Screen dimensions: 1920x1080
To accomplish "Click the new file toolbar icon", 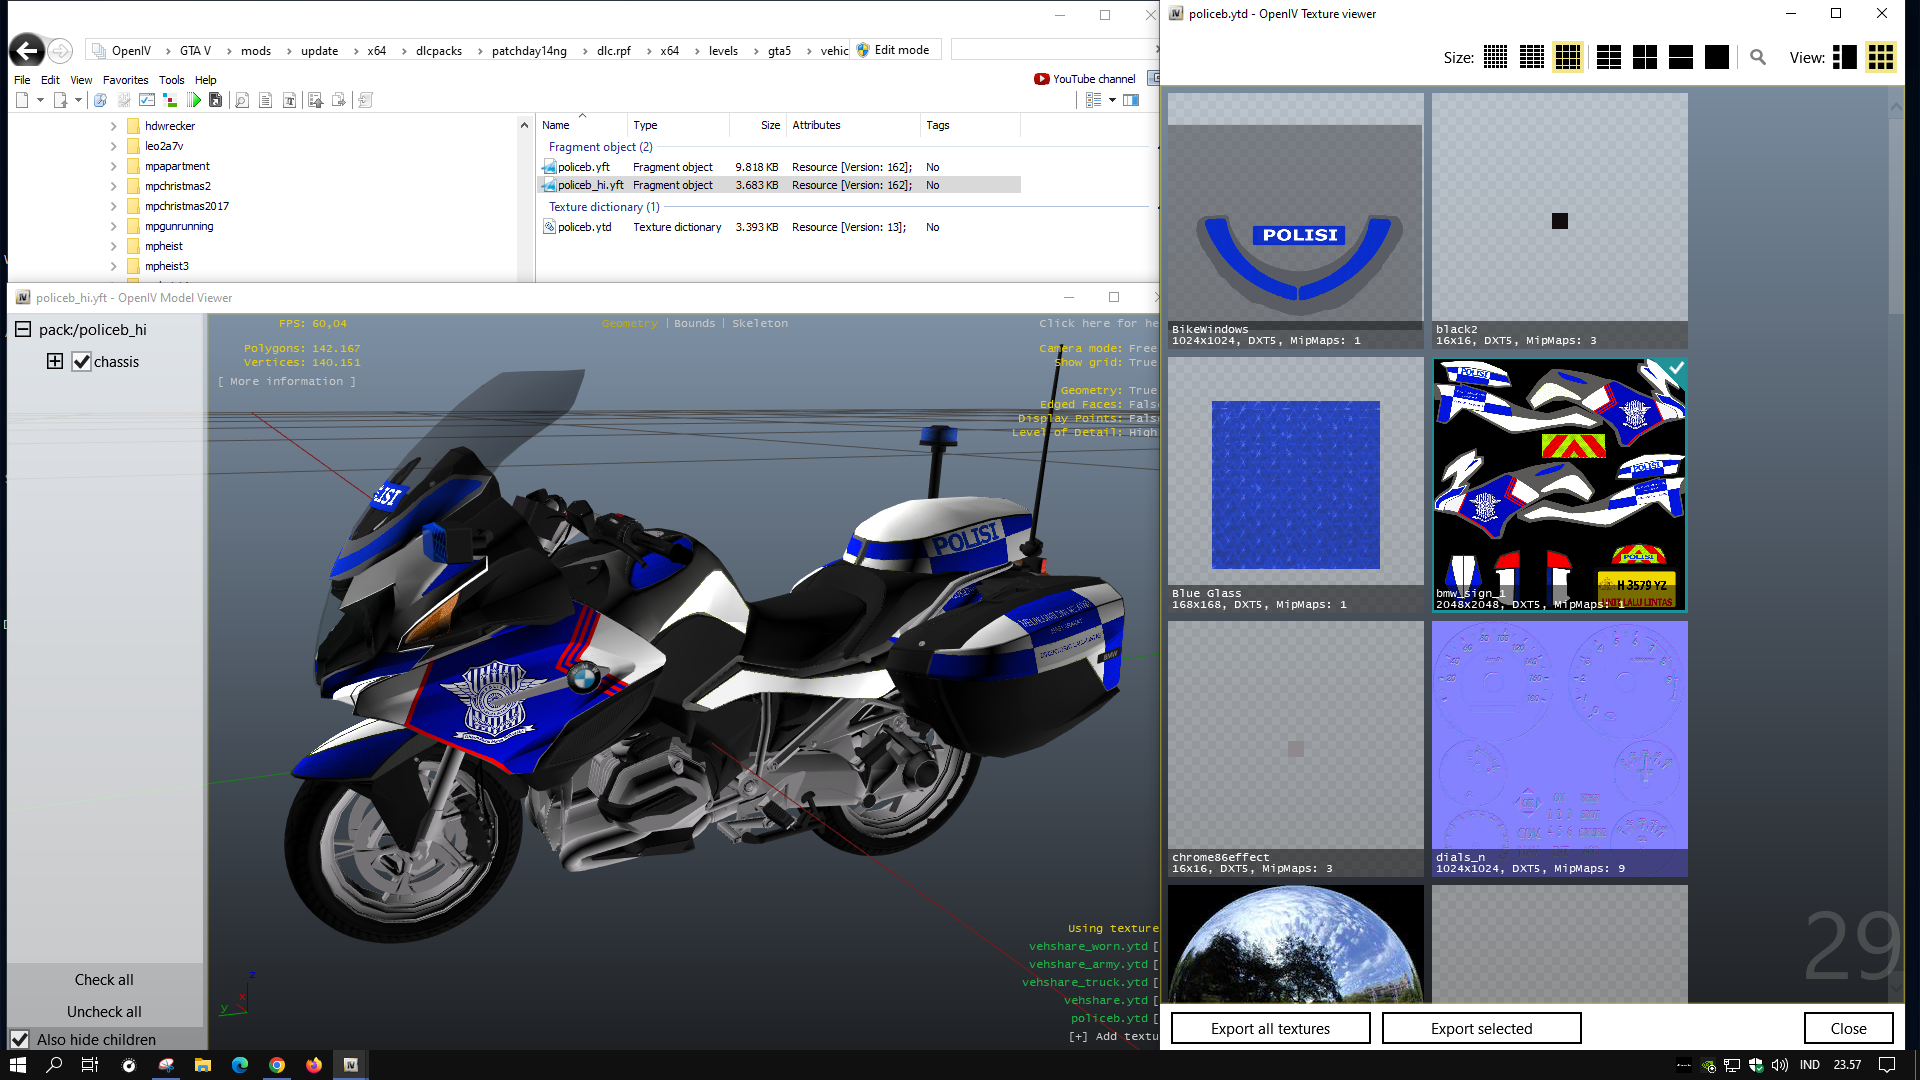I will pyautogui.click(x=22, y=100).
